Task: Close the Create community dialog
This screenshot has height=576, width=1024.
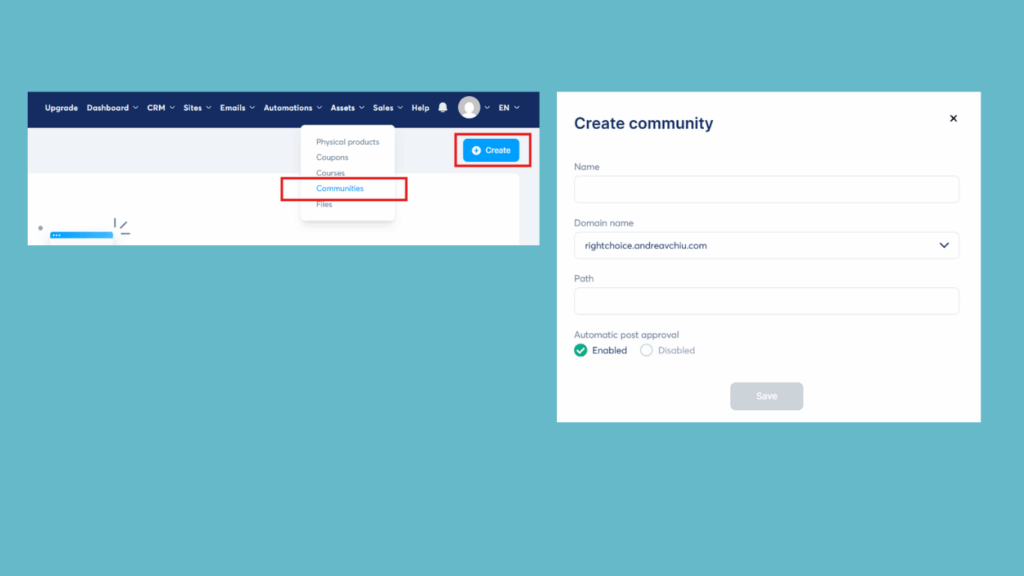Action: 953,118
